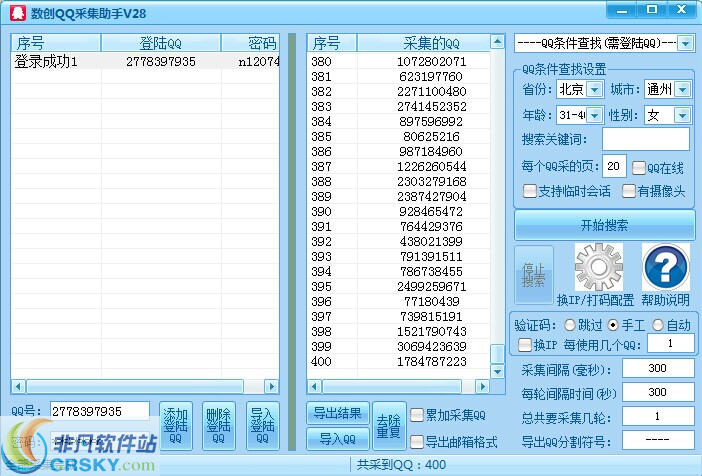Click 序号 header of the login list

56,43
